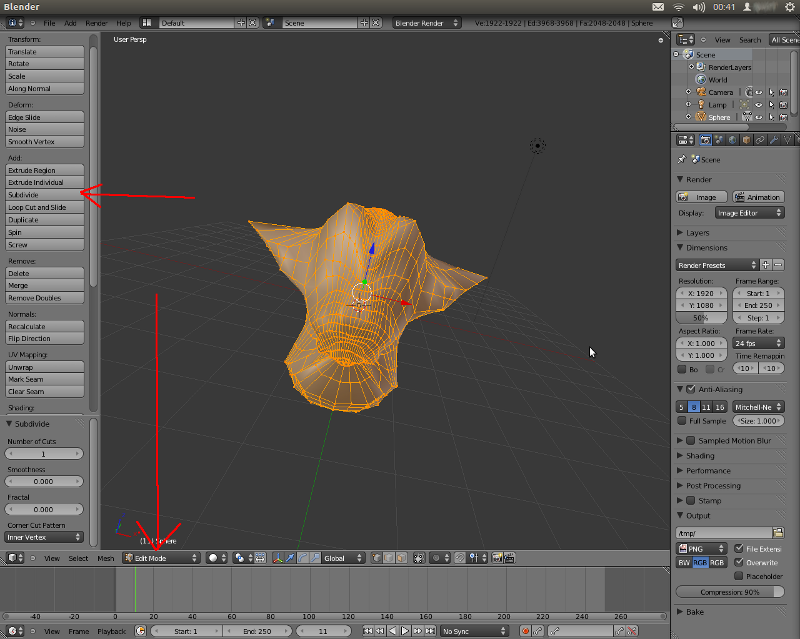Click the red record keyframe button
This screenshot has height=639, width=800.
tap(524, 631)
